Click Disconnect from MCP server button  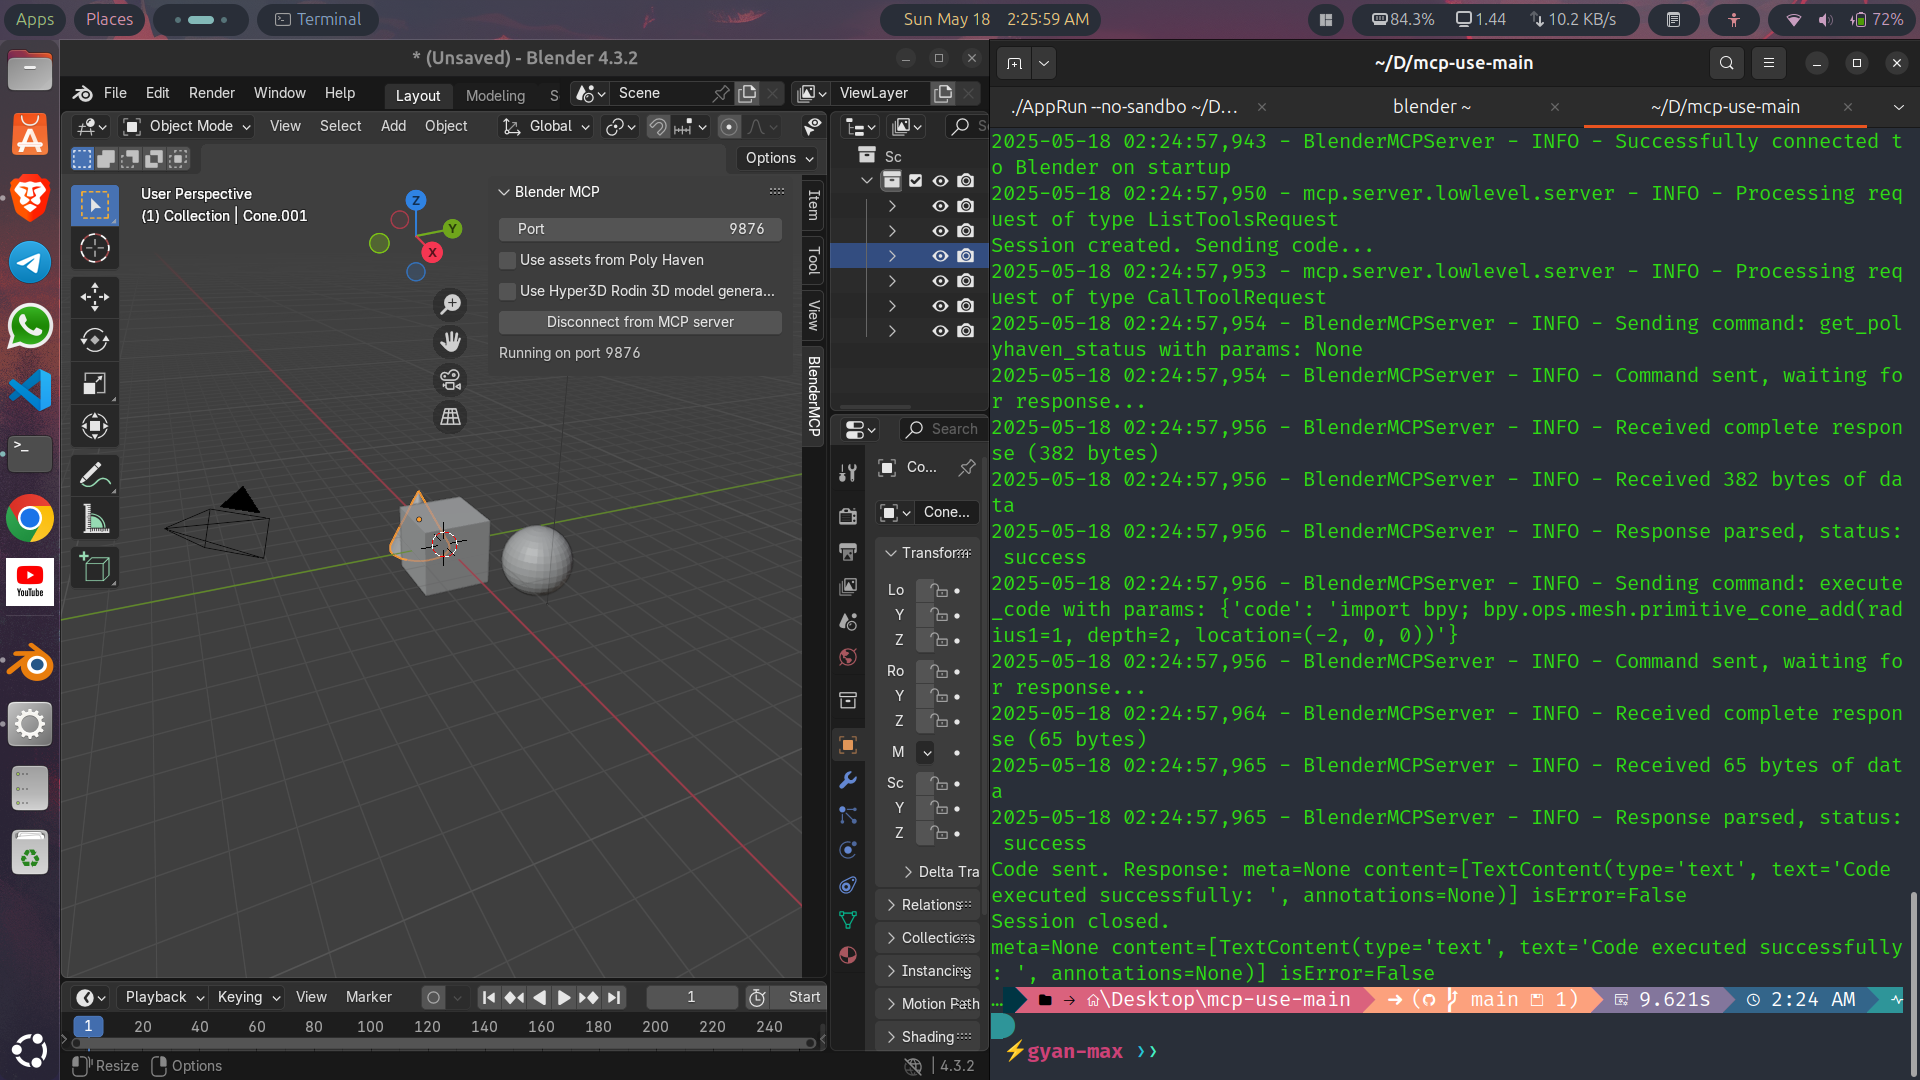click(640, 322)
